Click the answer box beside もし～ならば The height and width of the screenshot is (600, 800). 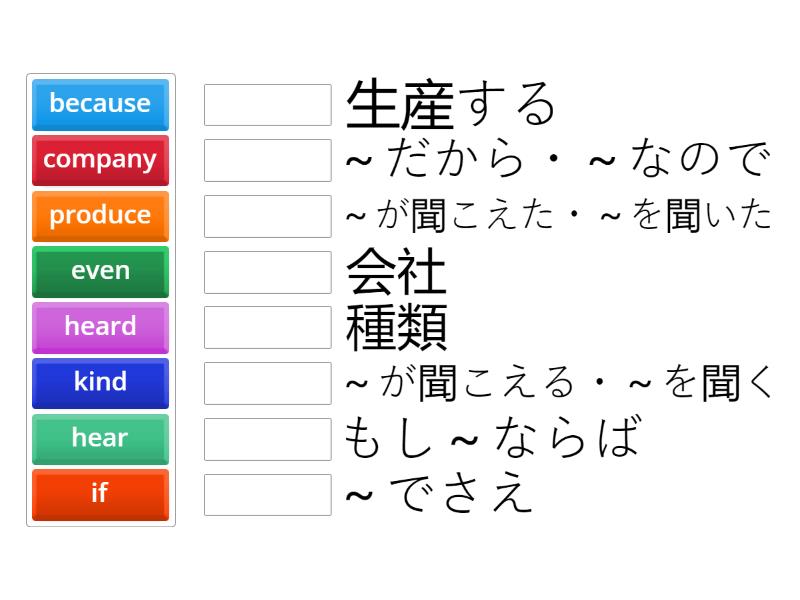click(x=266, y=439)
